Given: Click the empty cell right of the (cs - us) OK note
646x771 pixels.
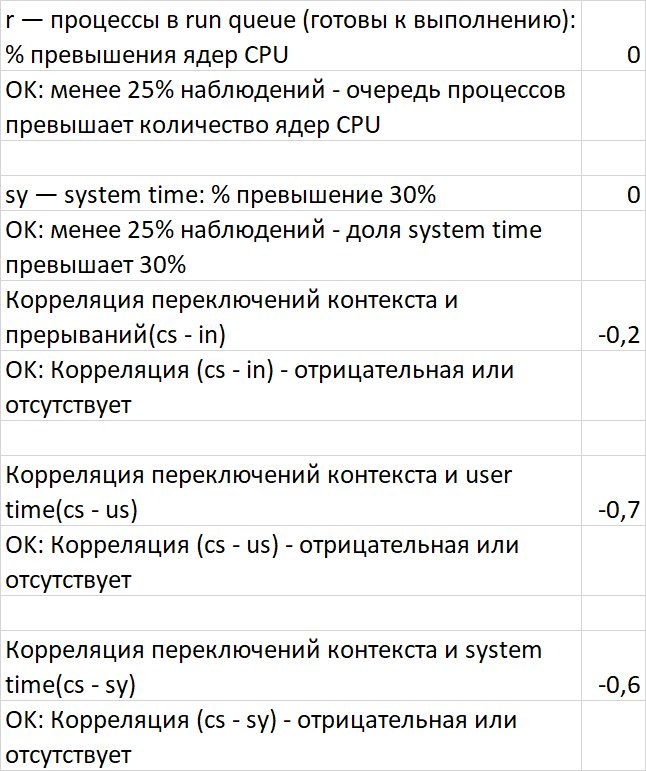Looking at the screenshot, I should tap(616, 561).
